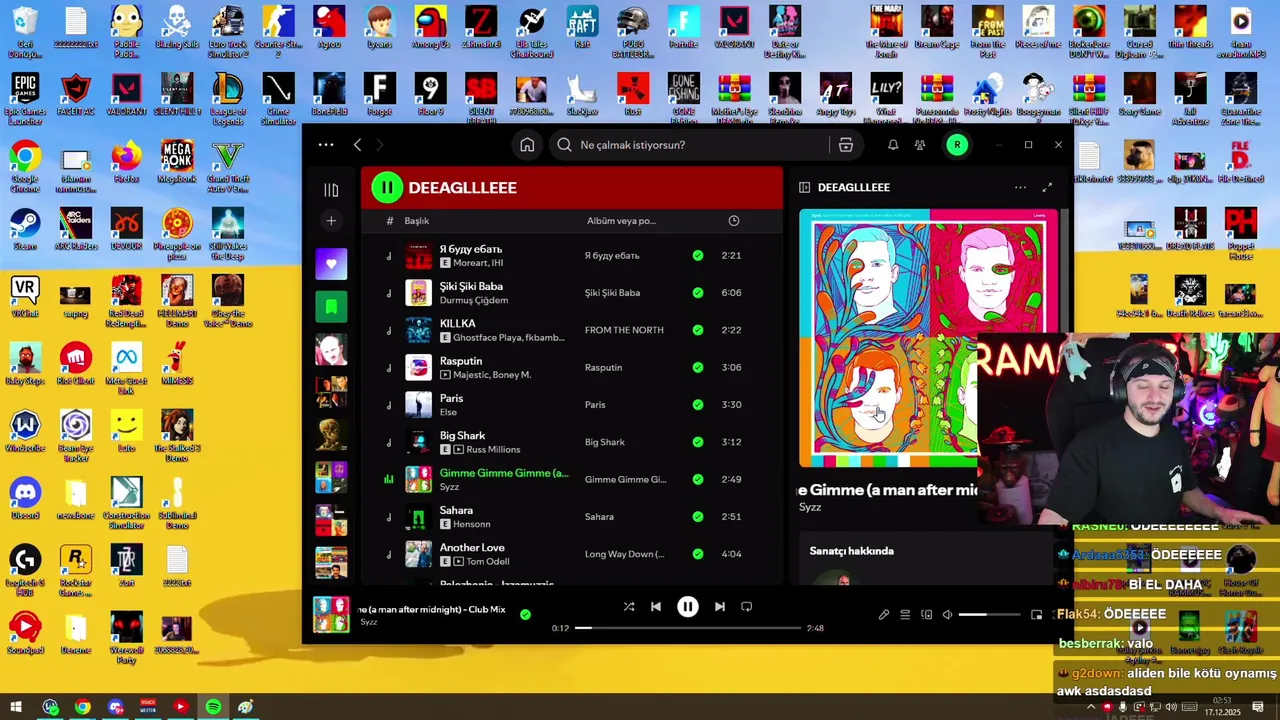The height and width of the screenshot is (720, 1280).
Task: Select Big Shark track row
Action: click(571, 442)
